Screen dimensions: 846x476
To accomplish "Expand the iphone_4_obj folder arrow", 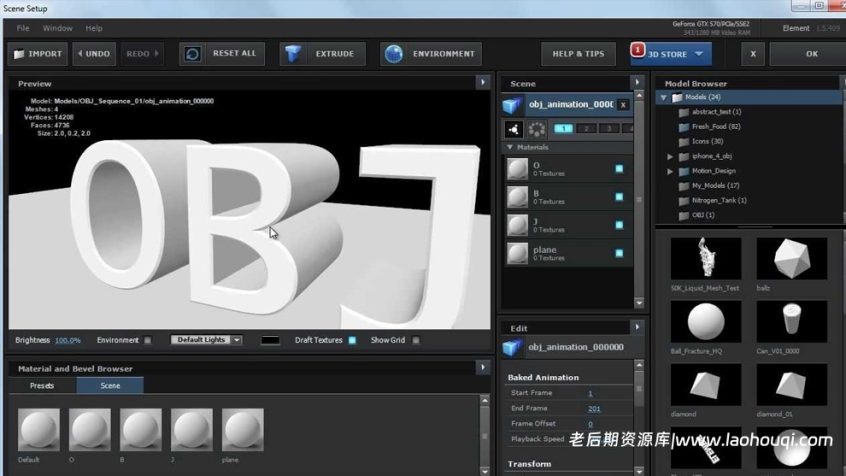I will tap(670, 157).
